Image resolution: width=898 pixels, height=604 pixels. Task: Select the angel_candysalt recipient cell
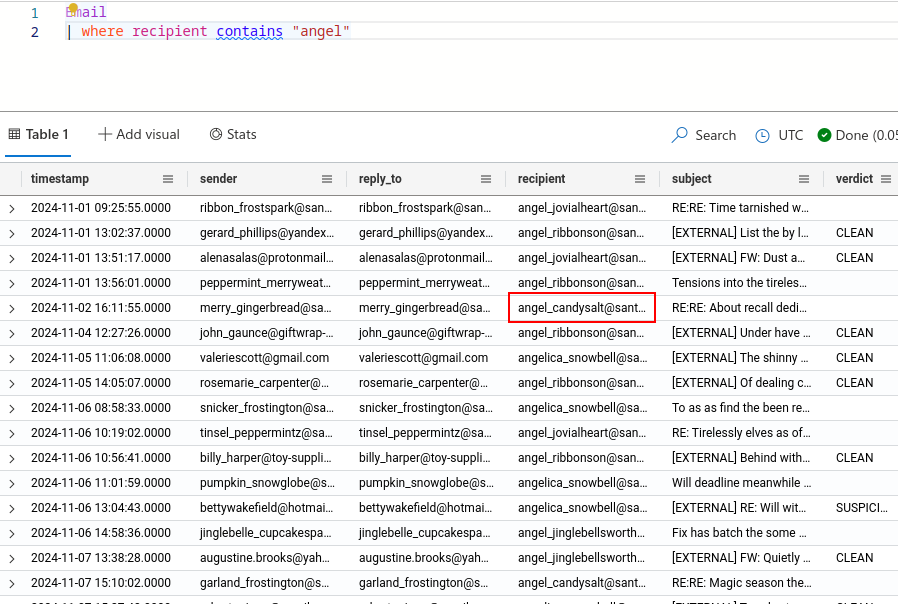coord(581,308)
